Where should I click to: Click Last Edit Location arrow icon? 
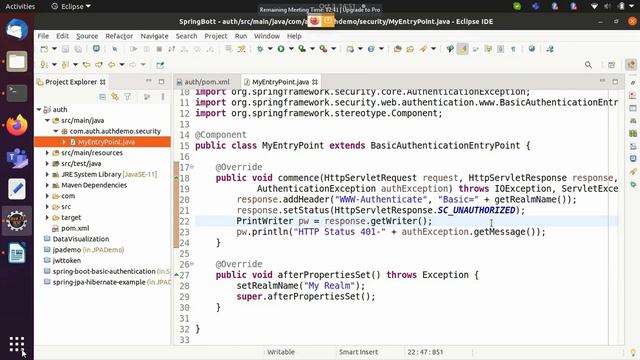pyautogui.click(x=87, y=64)
